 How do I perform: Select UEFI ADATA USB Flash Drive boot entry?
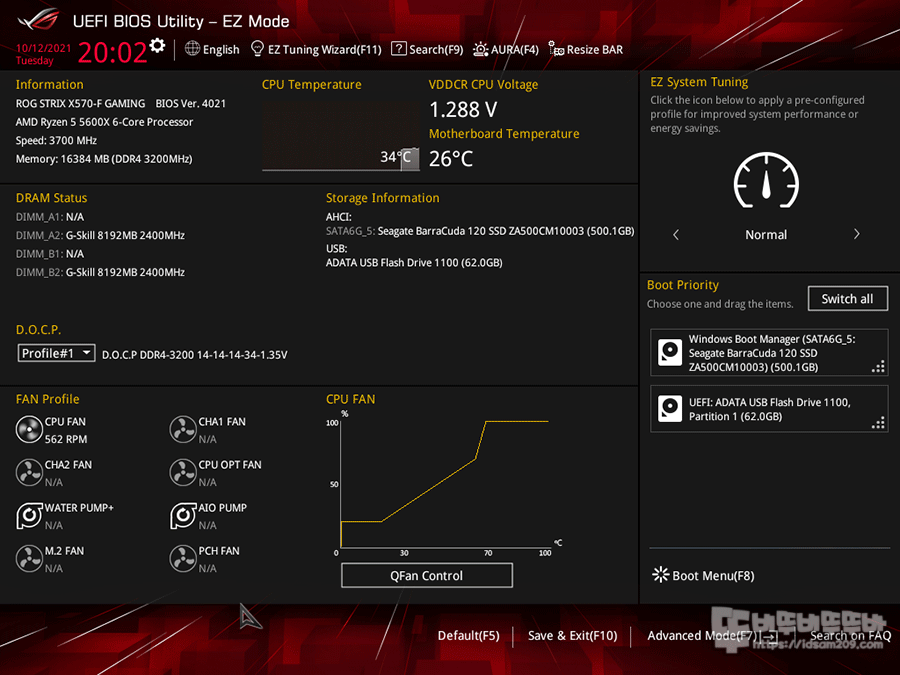click(x=769, y=409)
